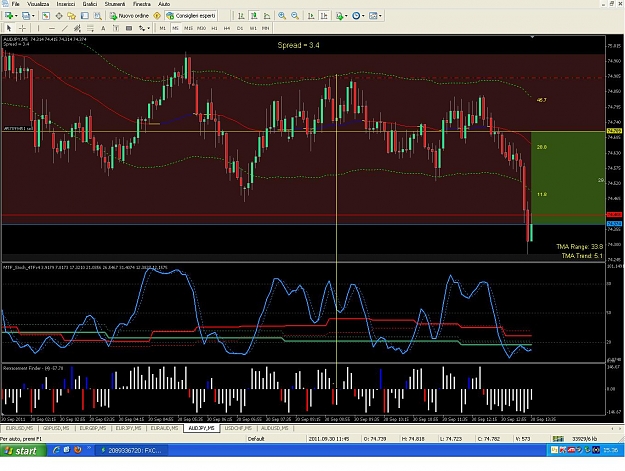Open the Navigator panel
The width and height of the screenshot is (625, 471).
click(72, 16)
